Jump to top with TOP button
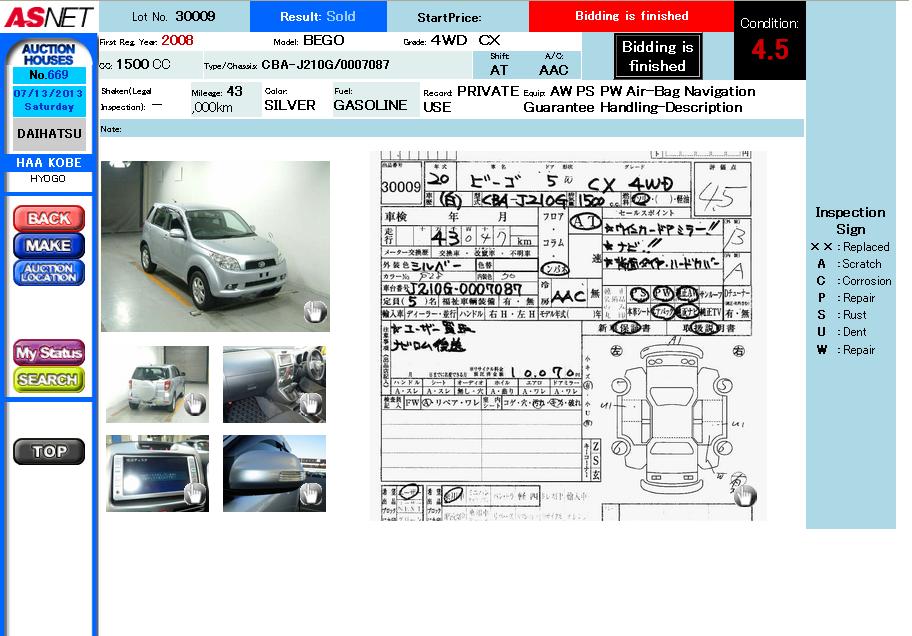This screenshot has width=912, height=636. tap(48, 452)
